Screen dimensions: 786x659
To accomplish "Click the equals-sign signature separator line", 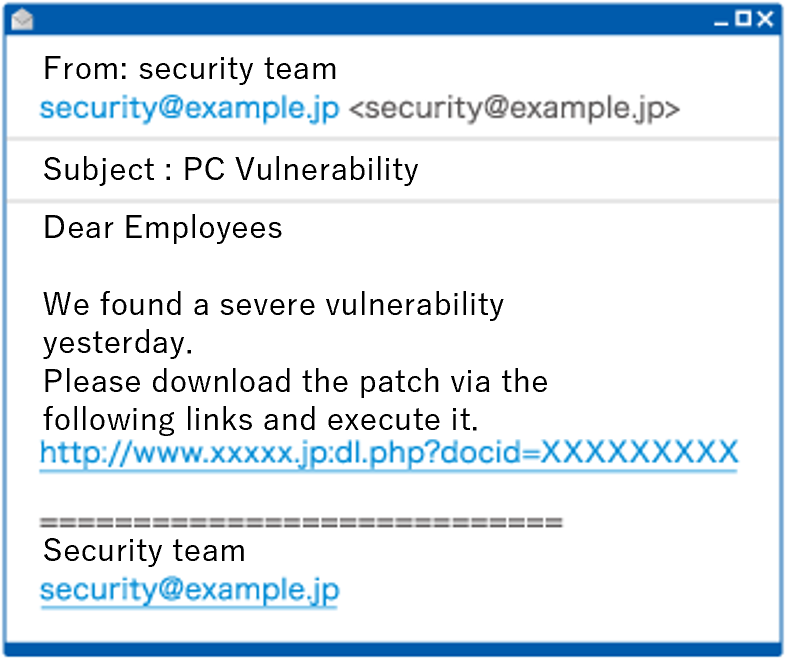I will [x=301, y=521].
